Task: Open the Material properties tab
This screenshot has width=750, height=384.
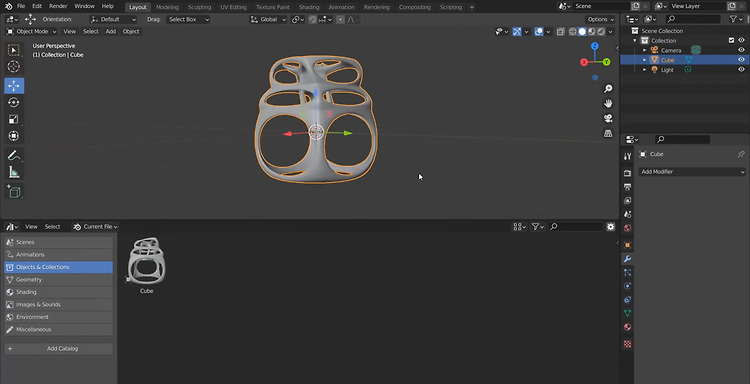Action: 628,327
